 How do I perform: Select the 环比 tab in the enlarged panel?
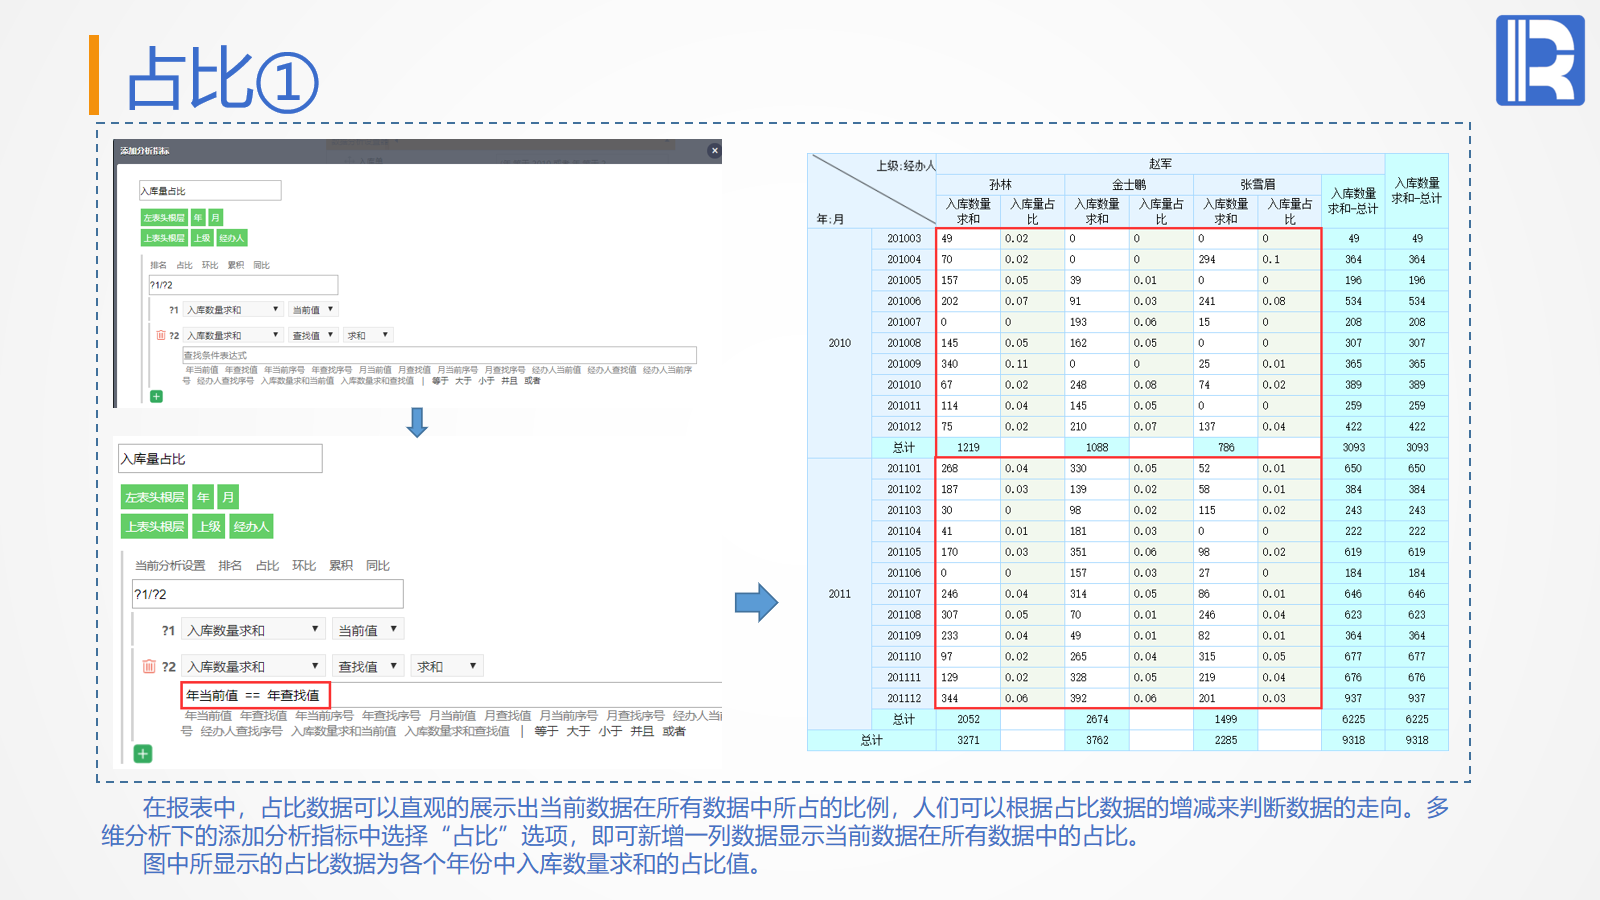pyautogui.click(x=304, y=566)
